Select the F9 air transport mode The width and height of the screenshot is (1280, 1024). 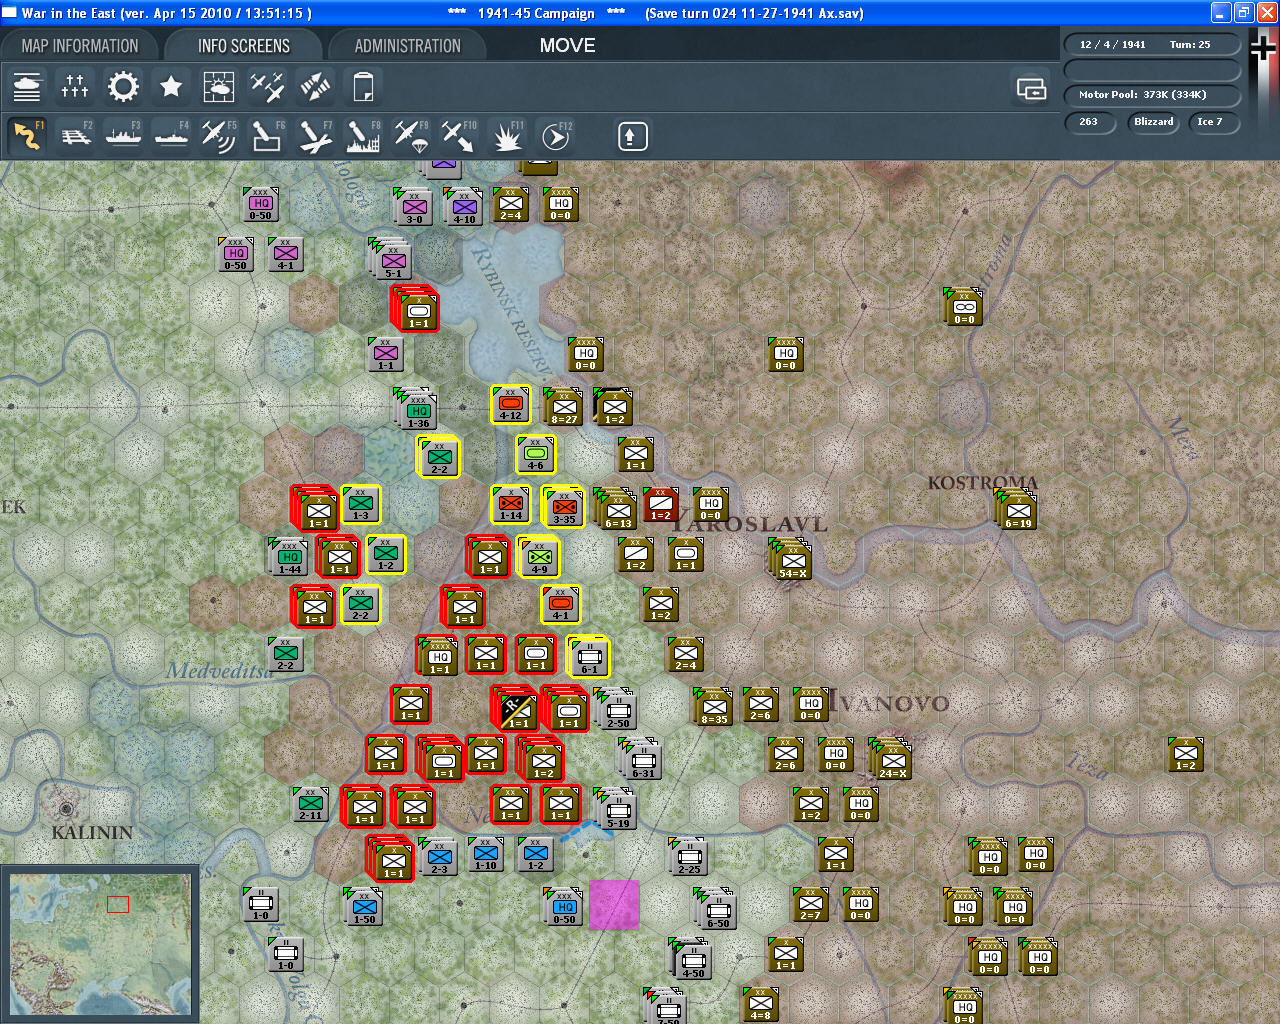click(x=411, y=136)
